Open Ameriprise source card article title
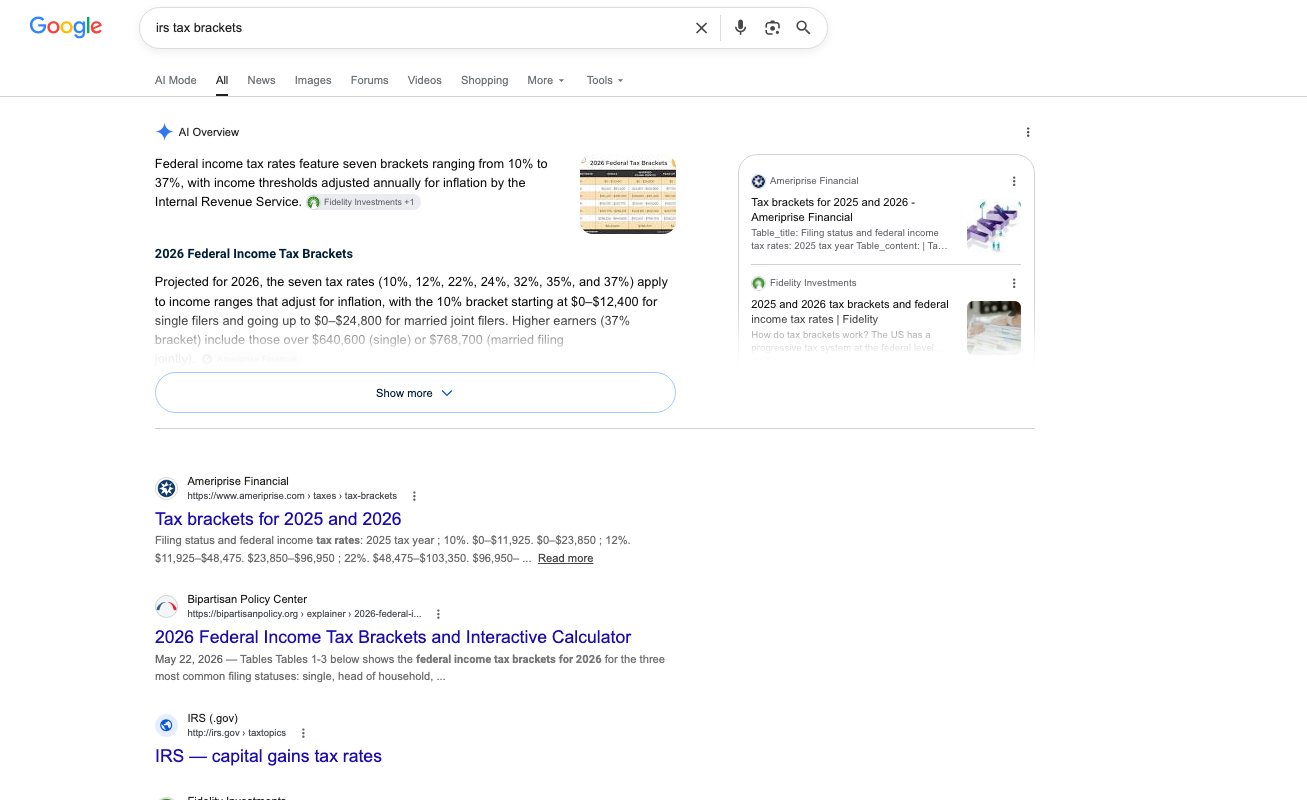Viewport: 1307px width, 800px height. click(x=833, y=210)
